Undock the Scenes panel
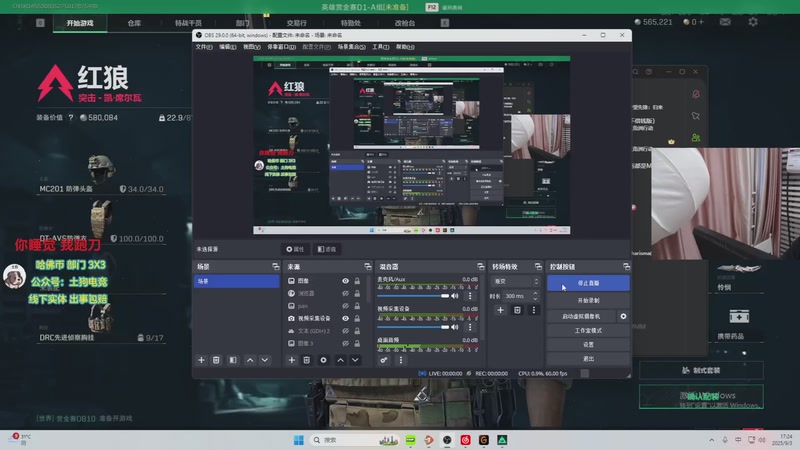The height and width of the screenshot is (450, 800). click(276, 266)
